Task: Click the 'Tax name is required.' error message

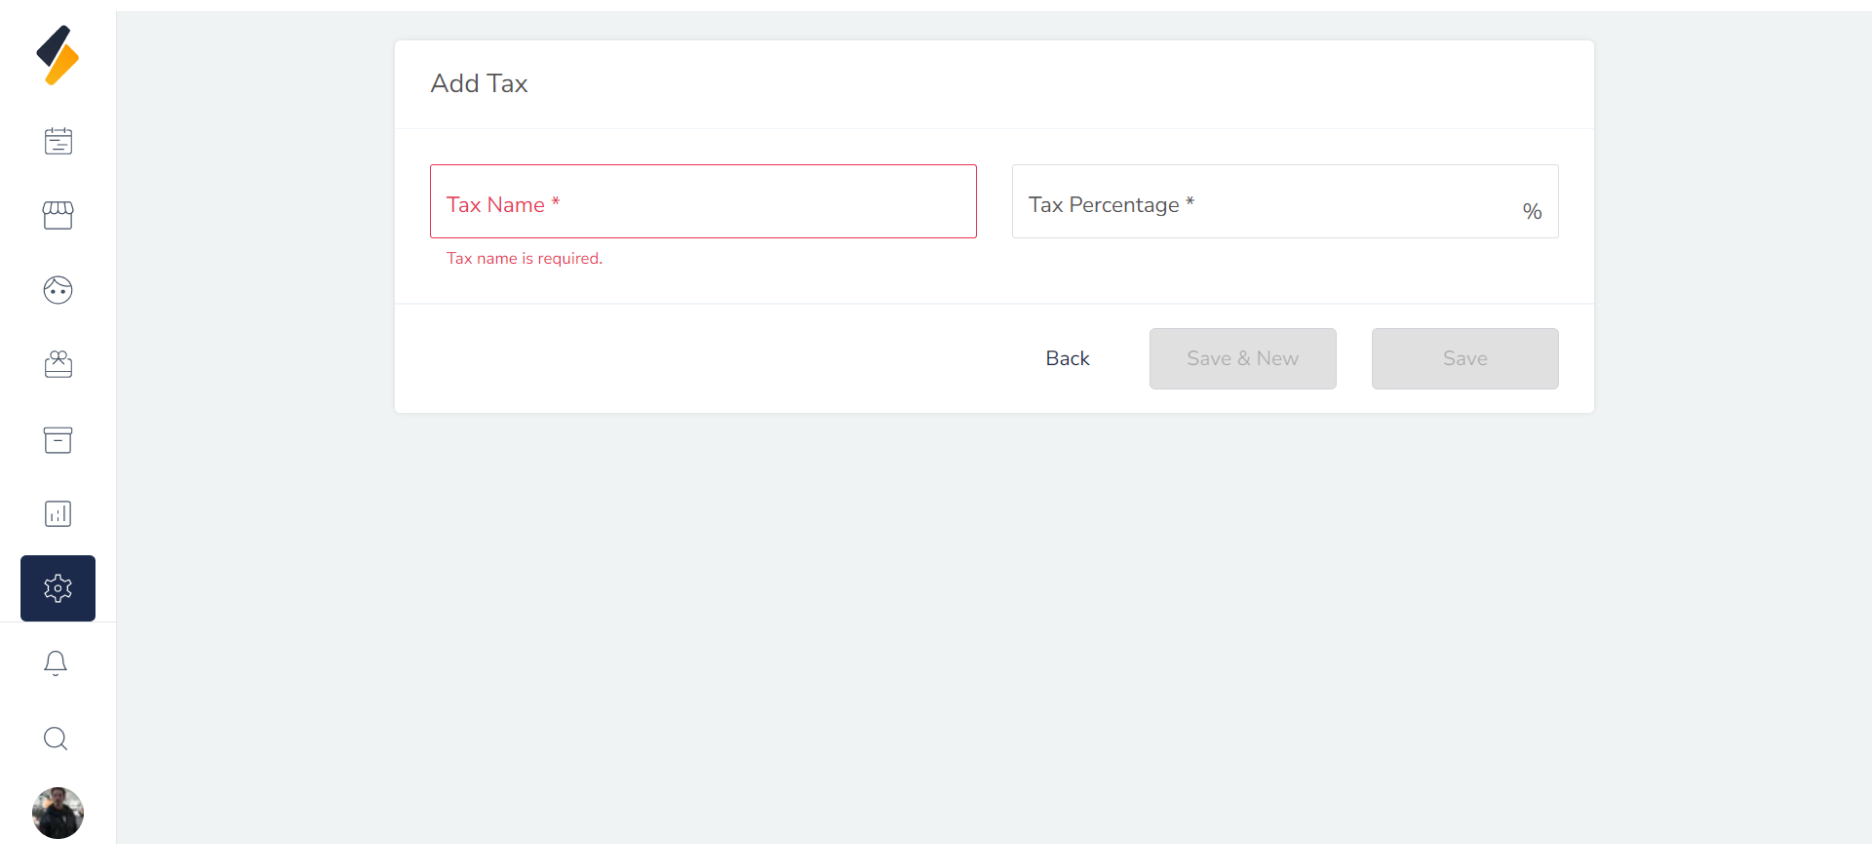Action: tap(524, 259)
